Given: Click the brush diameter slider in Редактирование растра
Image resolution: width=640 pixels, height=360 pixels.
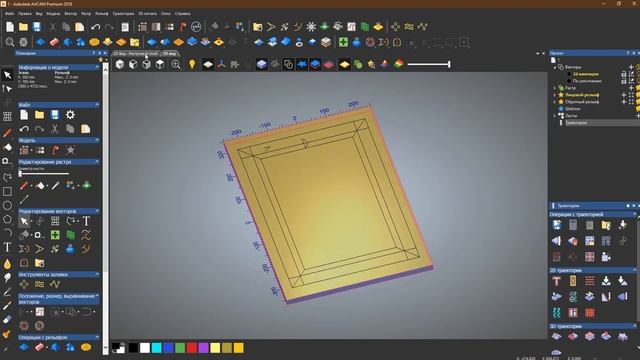Looking at the screenshot, I should [44, 174].
